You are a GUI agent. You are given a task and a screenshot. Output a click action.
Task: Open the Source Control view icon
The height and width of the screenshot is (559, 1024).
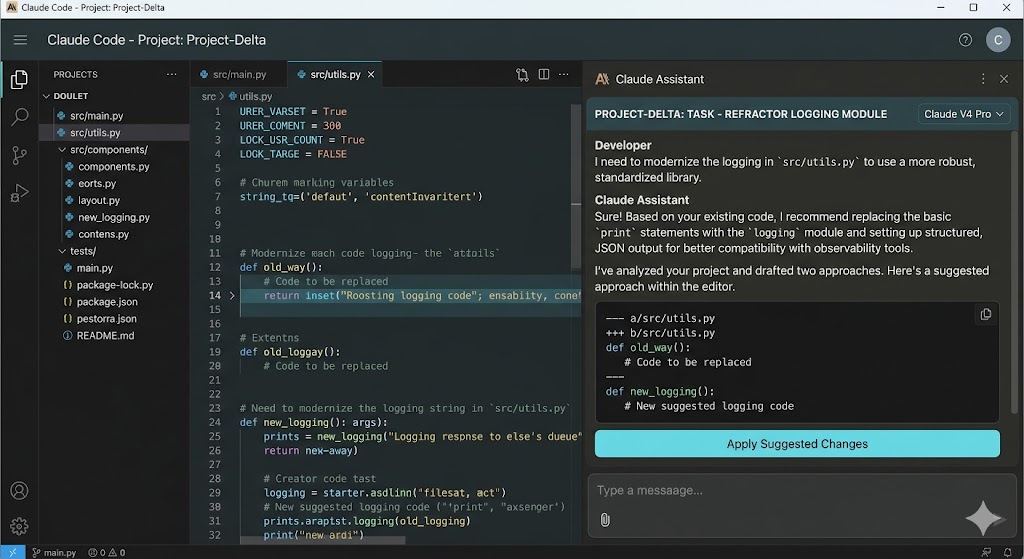[x=19, y=155]
